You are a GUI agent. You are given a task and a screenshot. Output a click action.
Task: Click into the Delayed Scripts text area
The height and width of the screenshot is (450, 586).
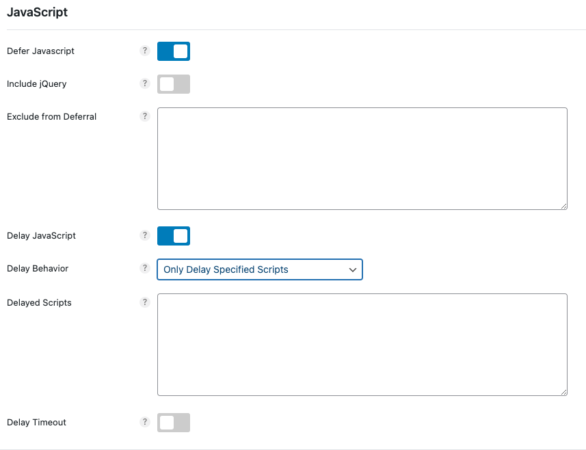click(x=362, y=345)
